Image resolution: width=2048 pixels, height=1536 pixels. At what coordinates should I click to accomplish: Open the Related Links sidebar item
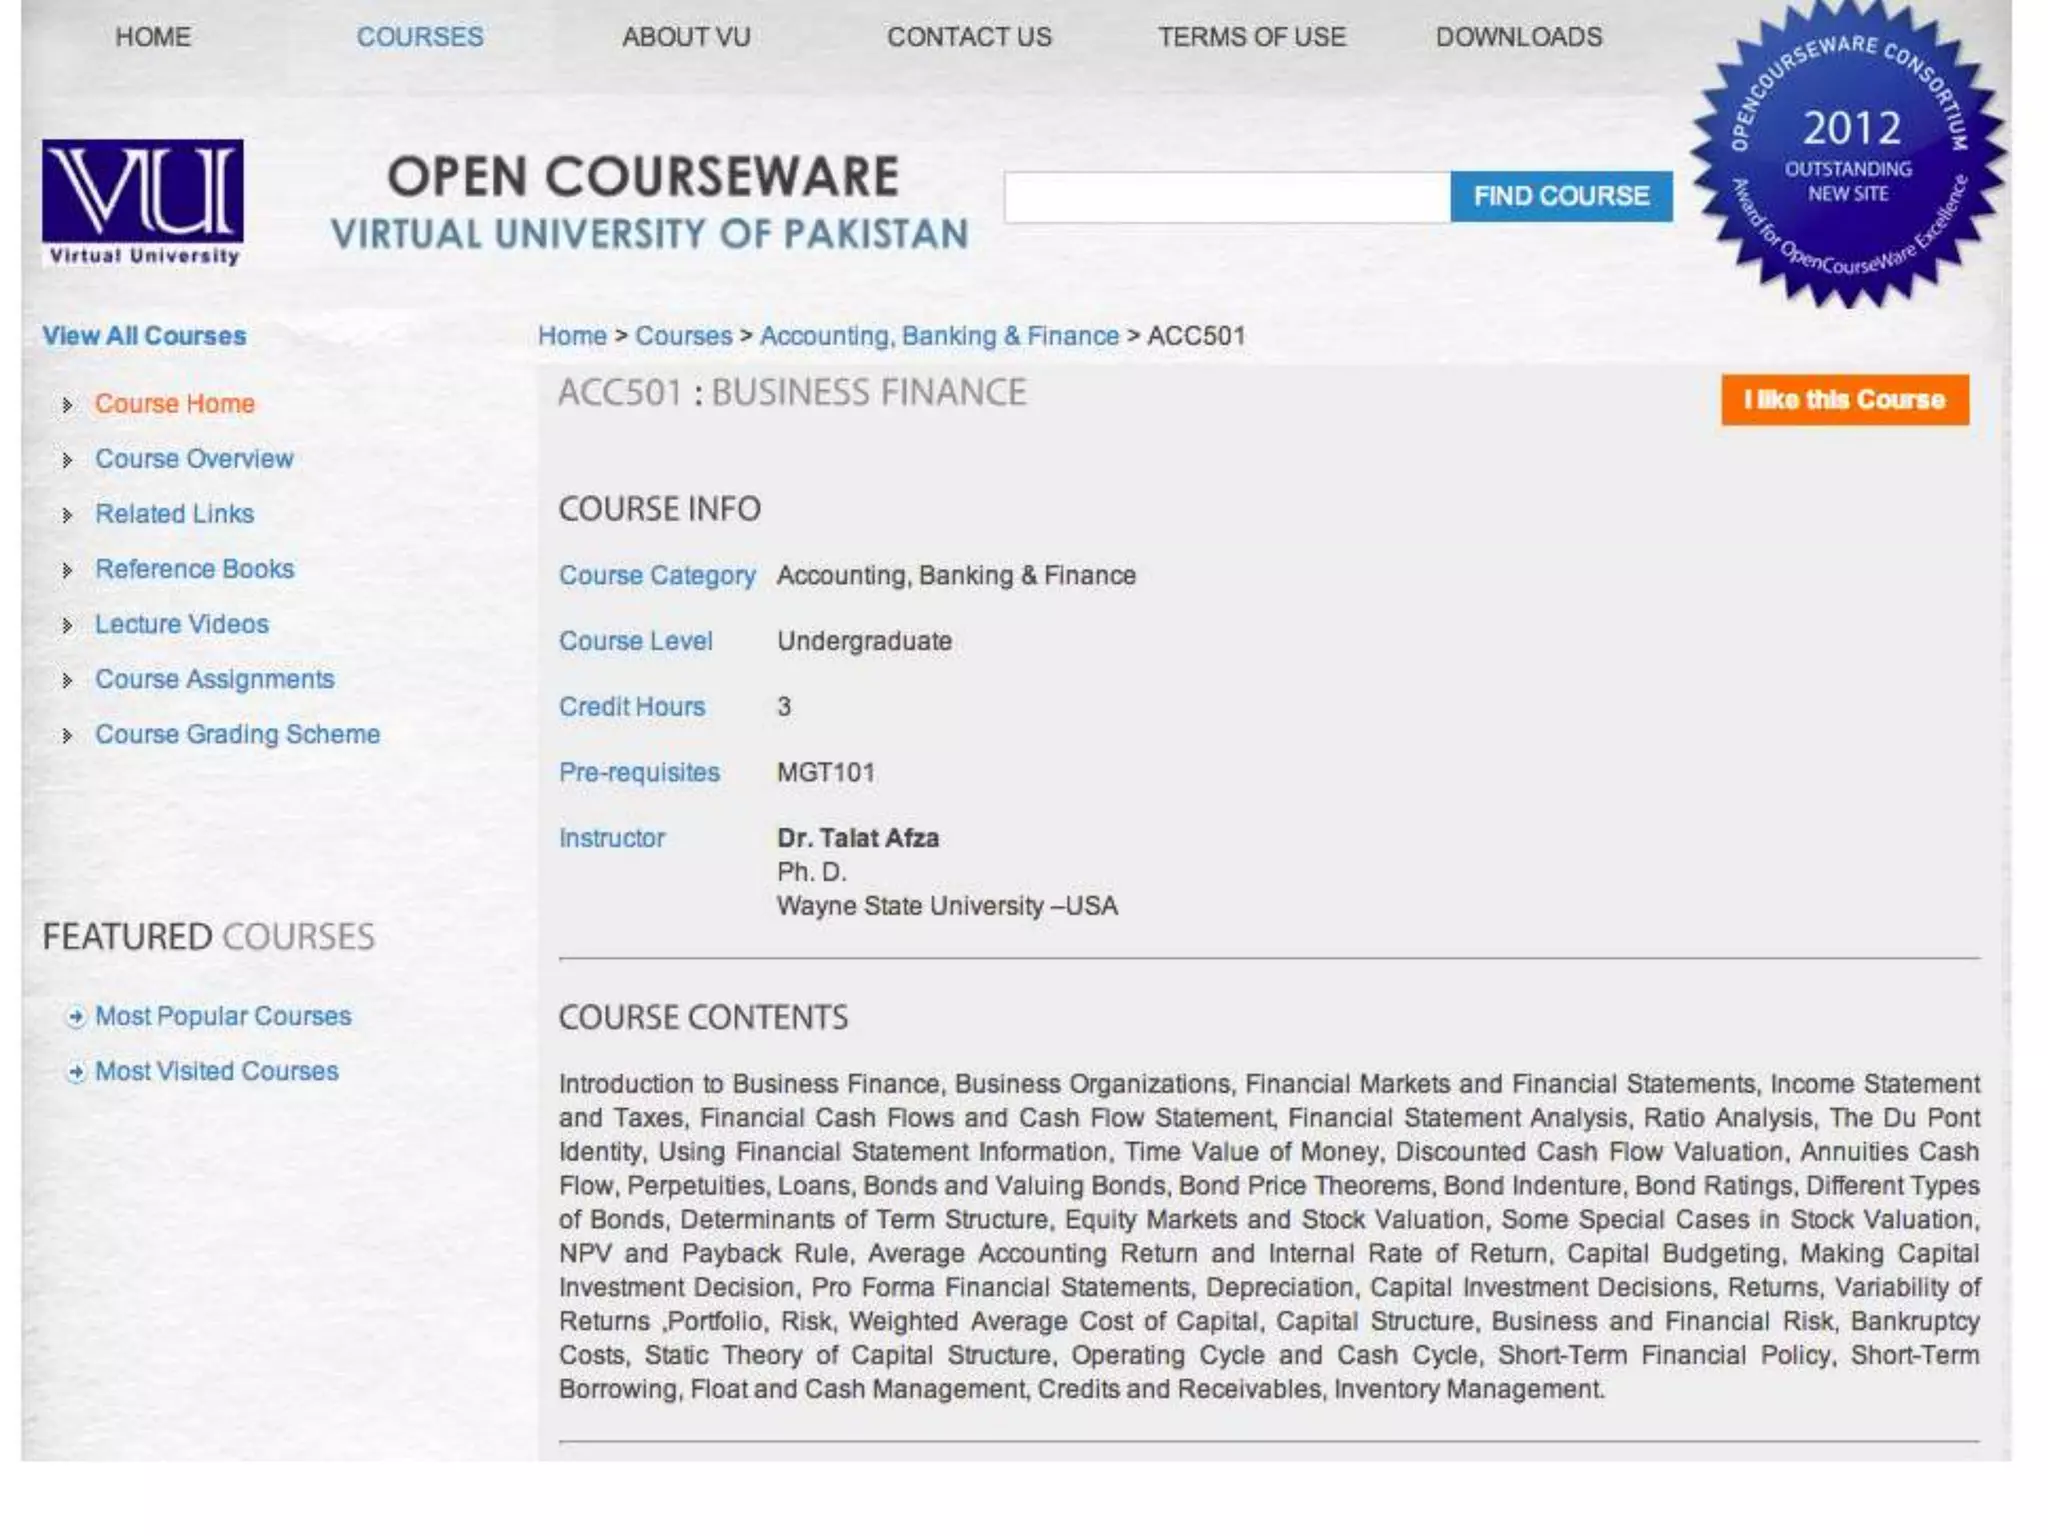174,514
